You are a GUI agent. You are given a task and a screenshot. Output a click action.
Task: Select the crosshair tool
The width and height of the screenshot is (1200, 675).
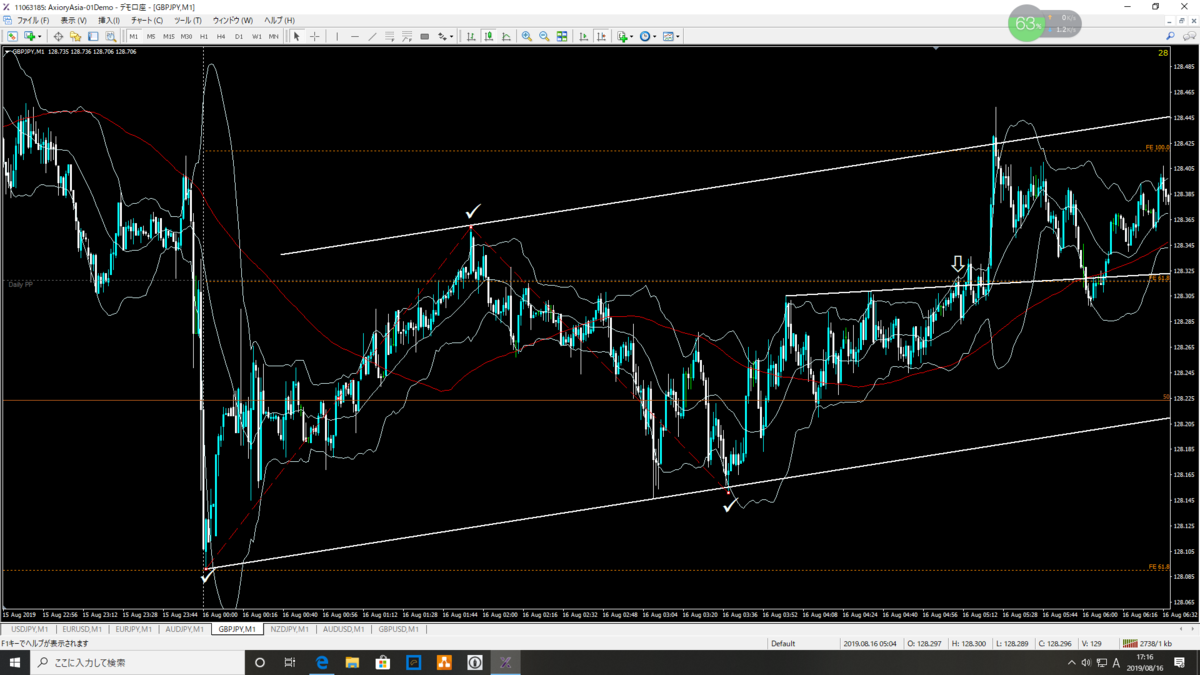click(314, 36)
